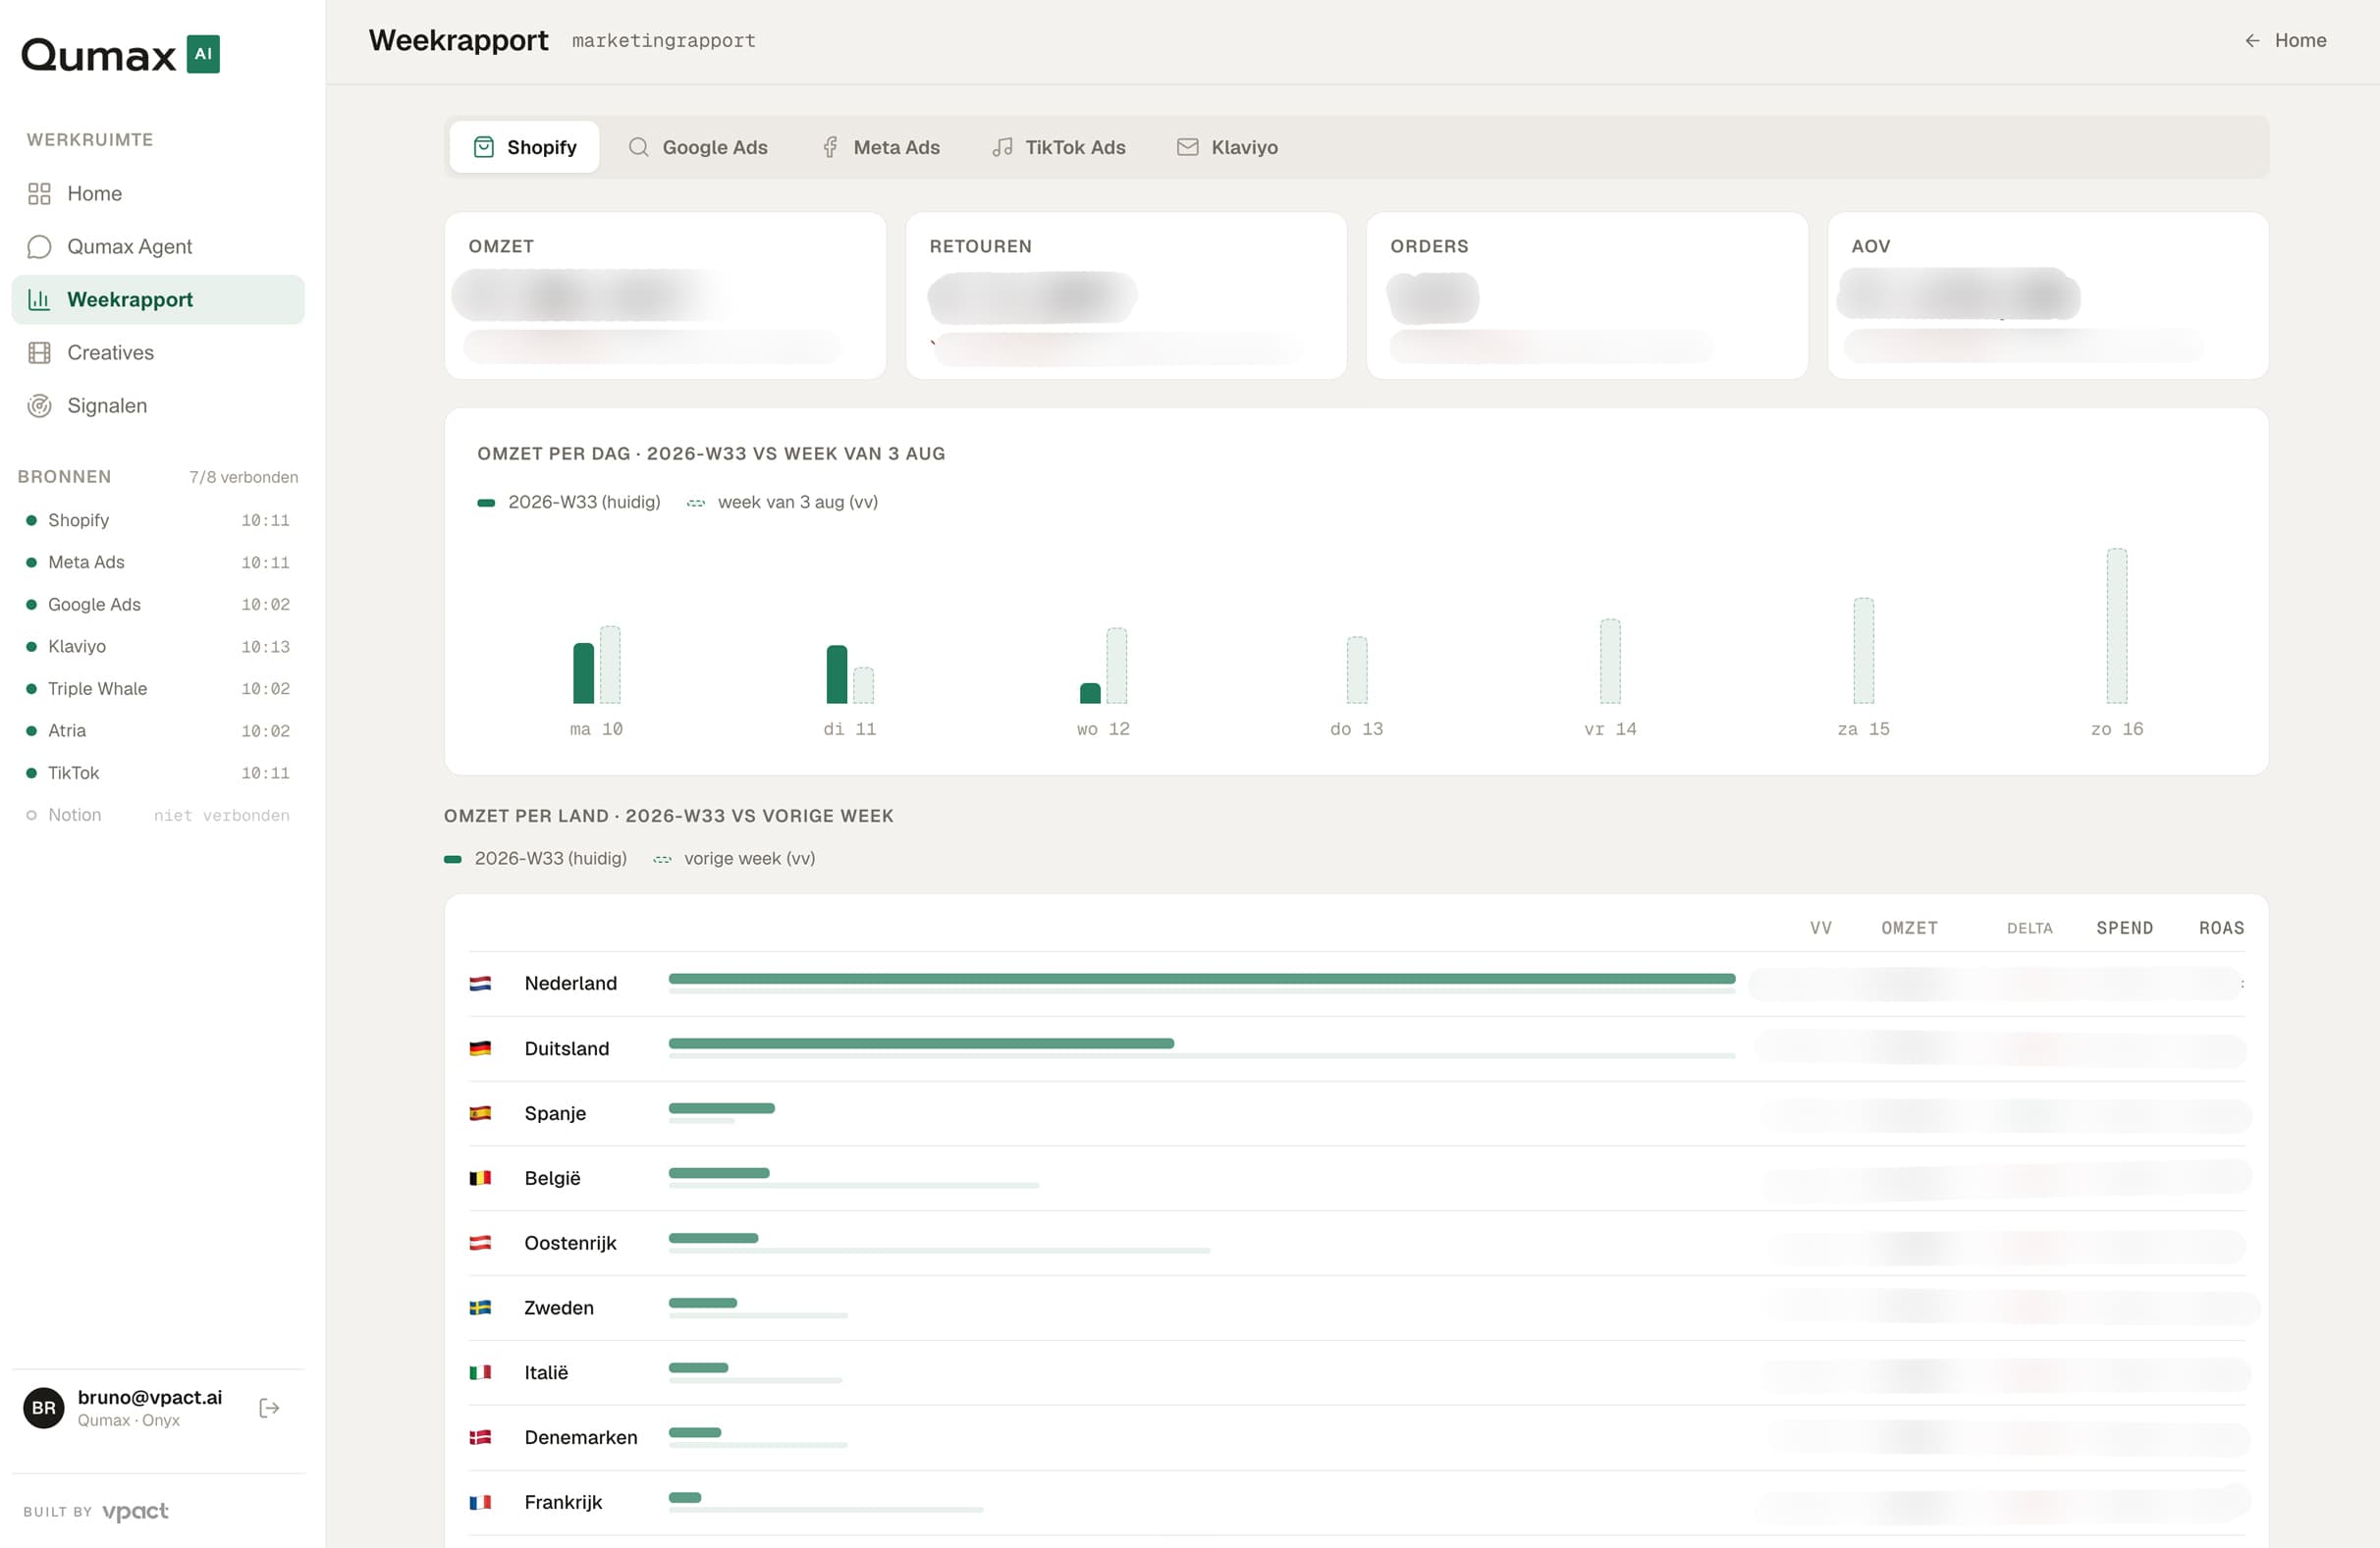
Task: Click the back arrow icon beside Home
Action: tap(2252, 40)
